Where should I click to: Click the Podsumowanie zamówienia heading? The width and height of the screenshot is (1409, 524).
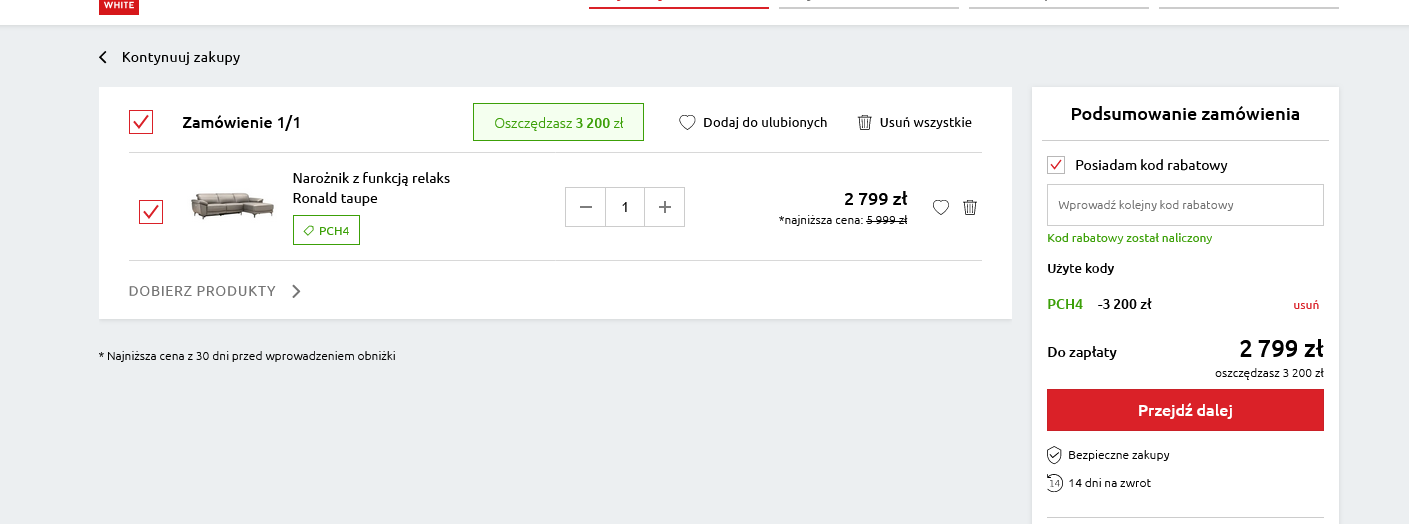[1185, 114]
